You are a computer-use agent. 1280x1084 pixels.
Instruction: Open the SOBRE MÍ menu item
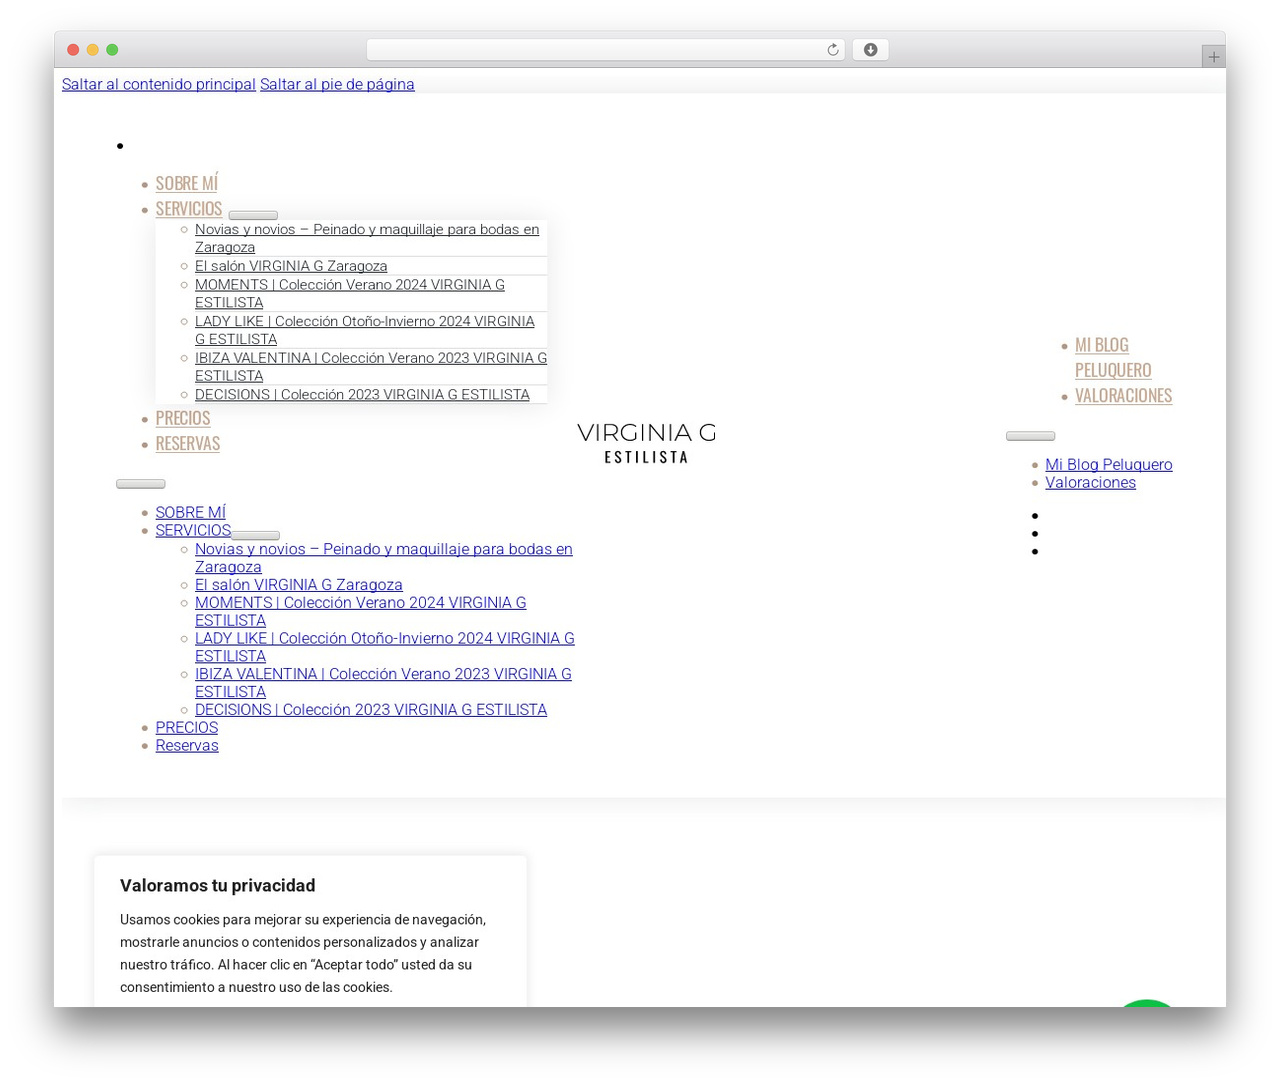pos(186,183)
